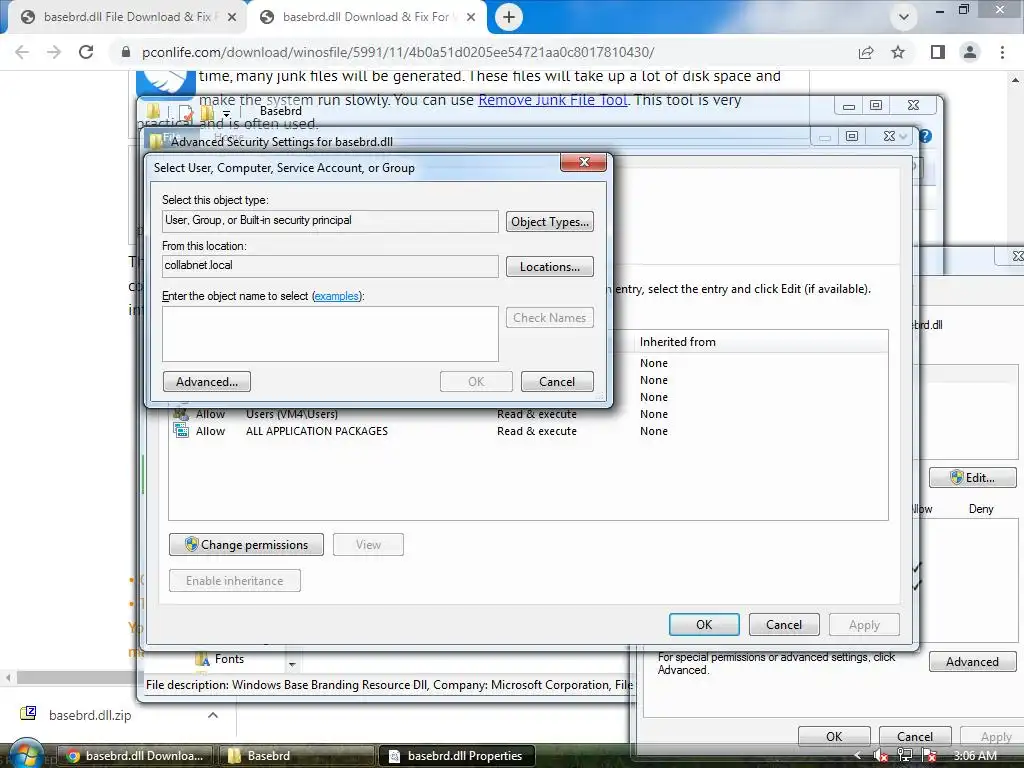Click the Chrome back arrow
Screen dimensions: 1024x768
point(22,52)
